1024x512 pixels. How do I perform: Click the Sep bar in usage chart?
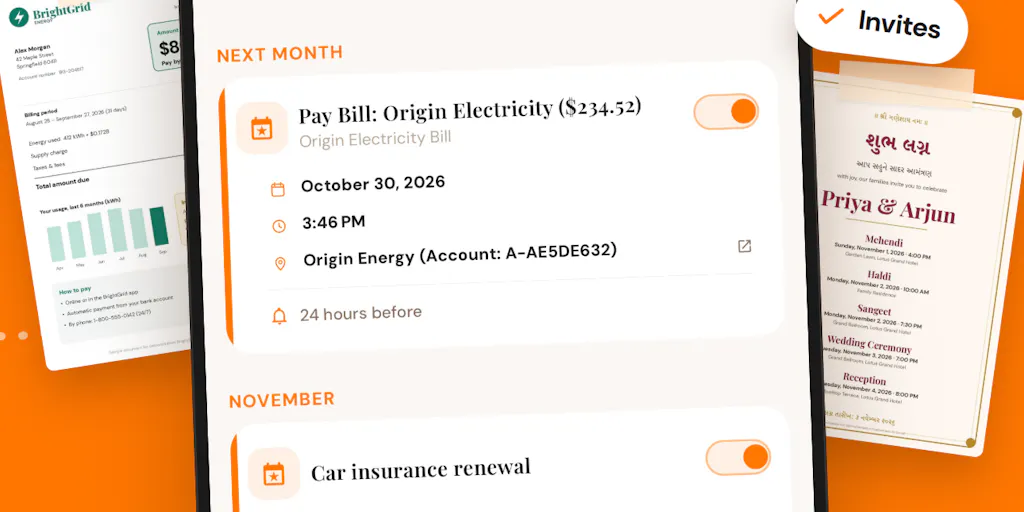pyautogui.click(x=159, y=226)
